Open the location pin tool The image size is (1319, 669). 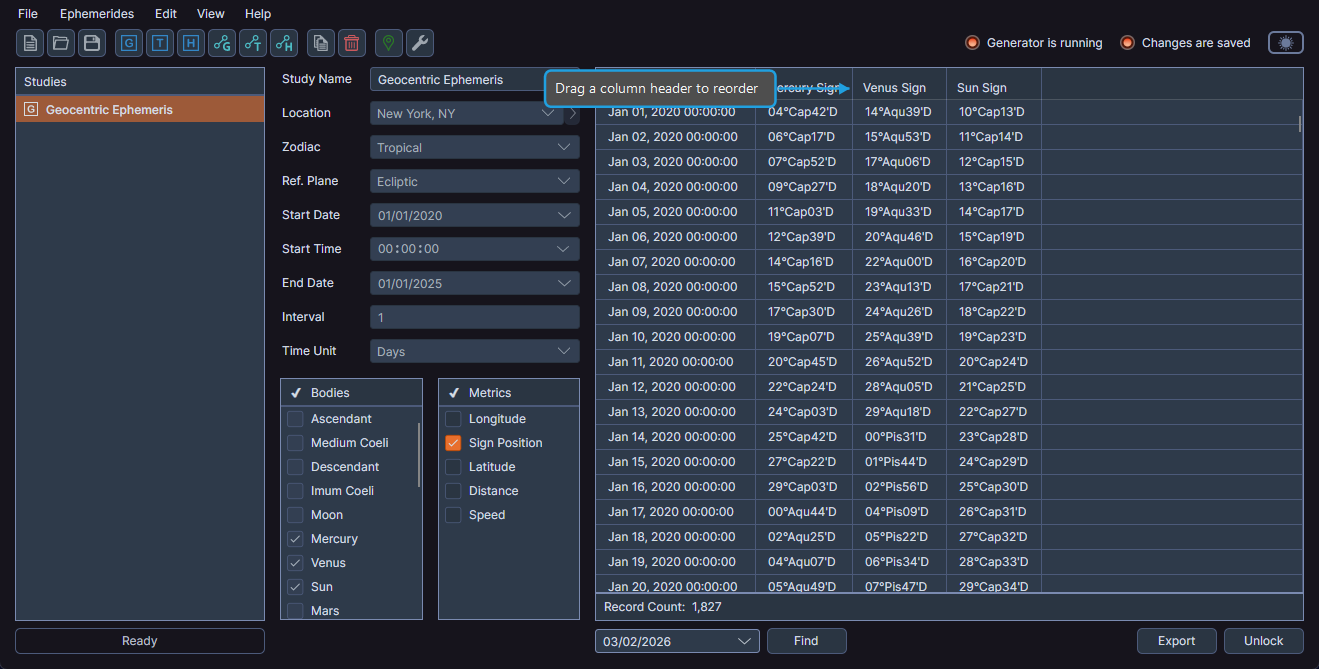click(388, 43)
